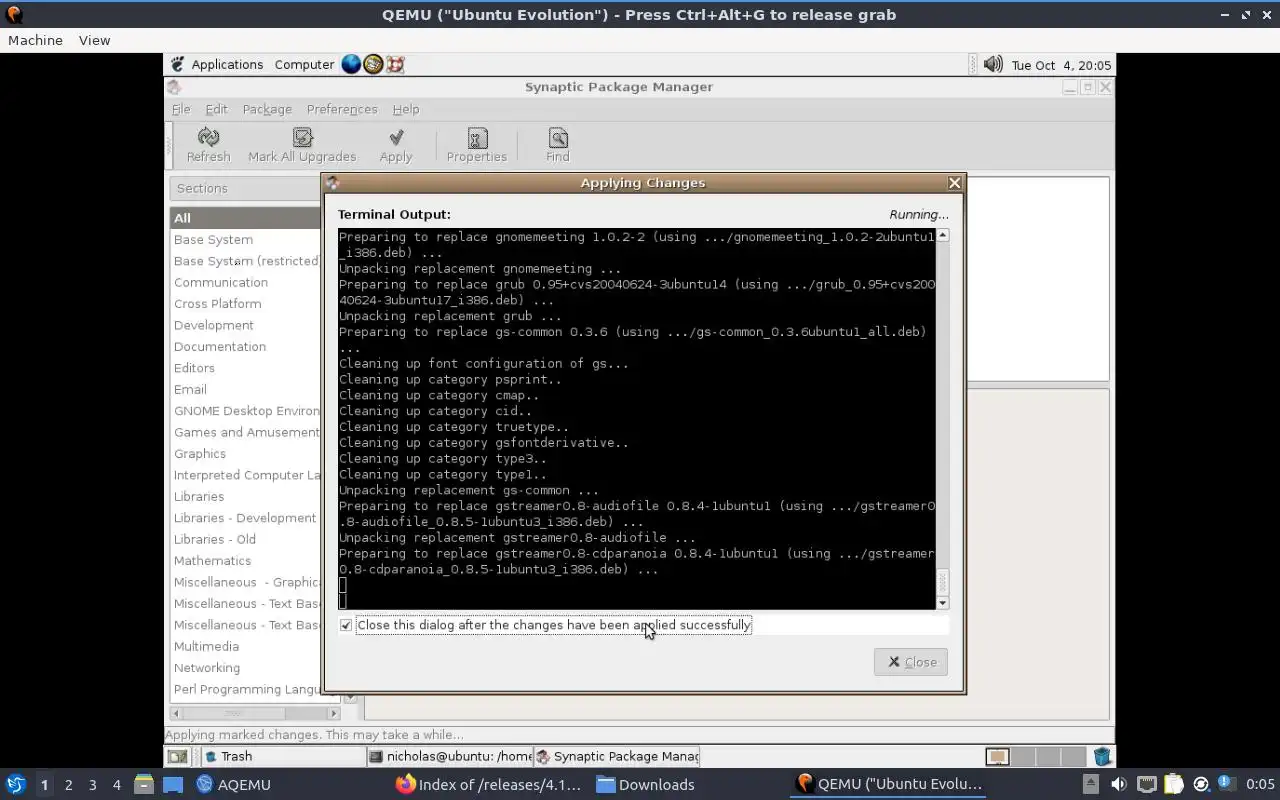Expand the host system tray arrow
Viewport: 1280px width, 800px height.
pos(1091,784)
